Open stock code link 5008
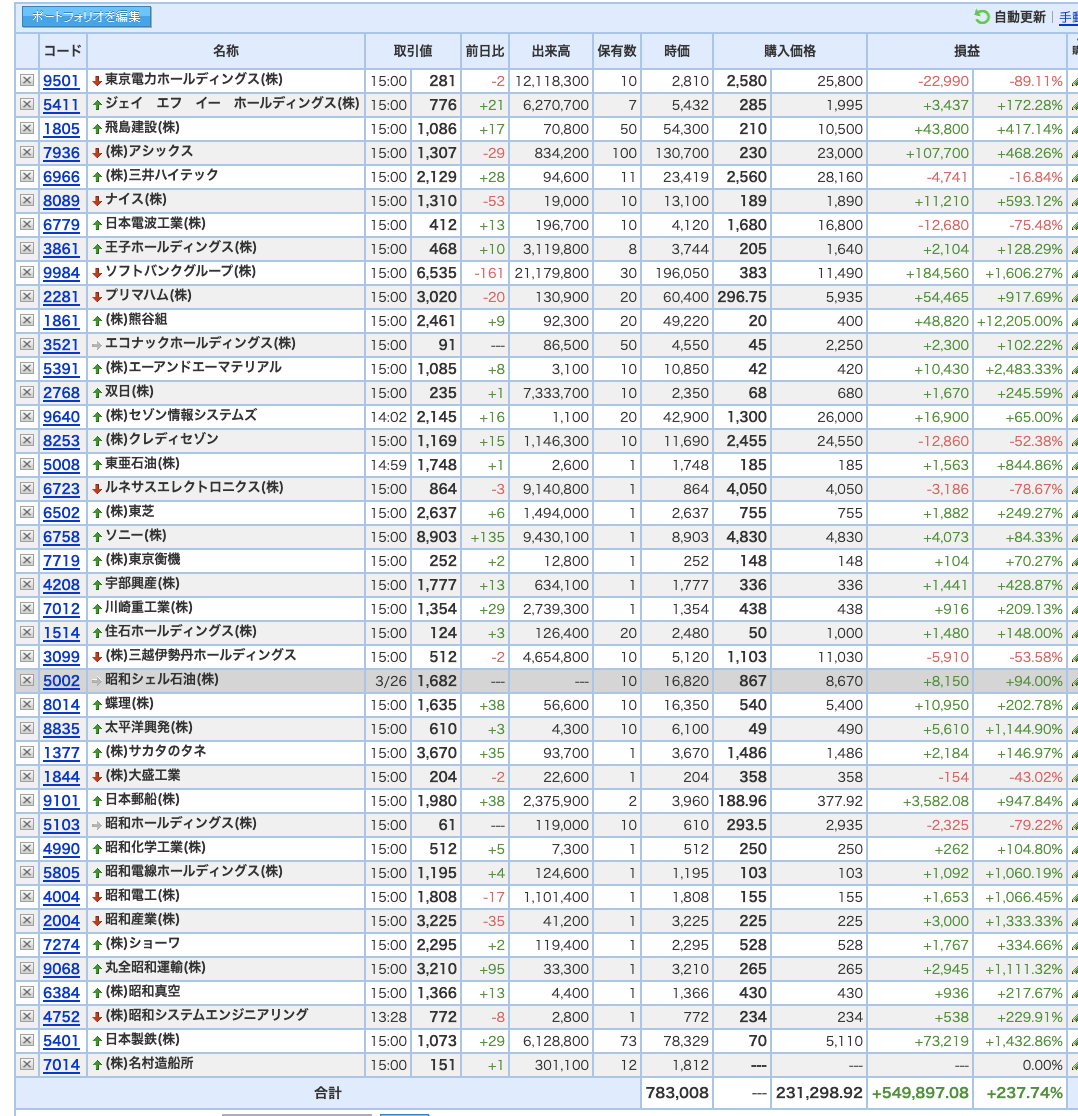1078x1116 pixels. [61, 465]
